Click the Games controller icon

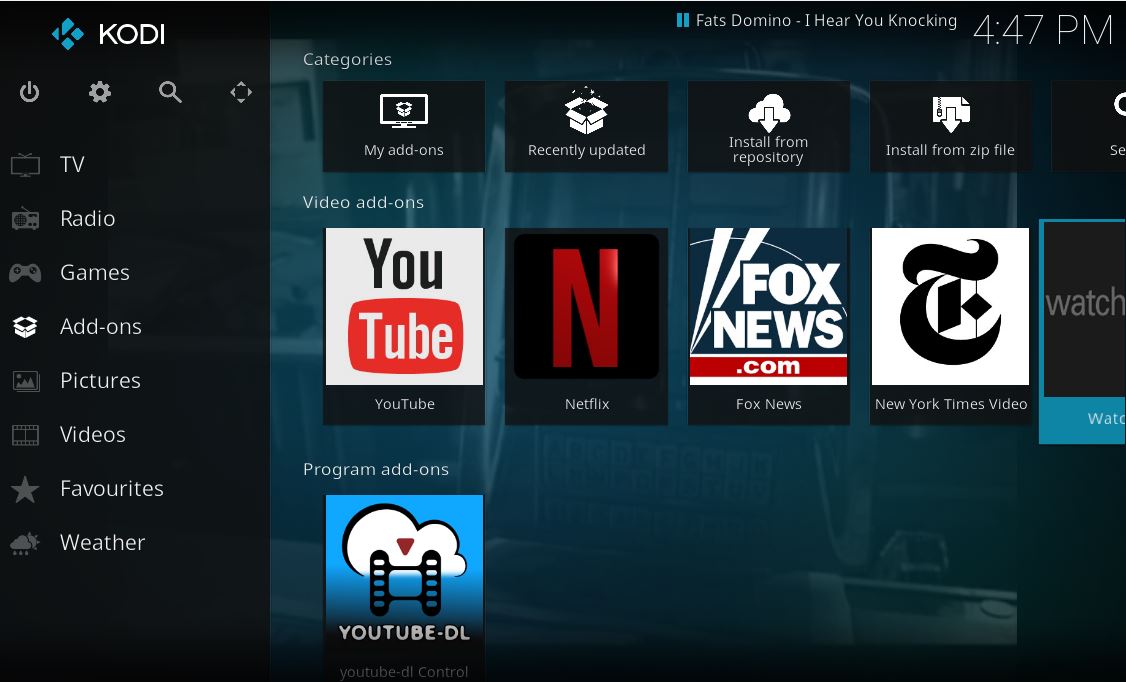(x=25, y=273)
